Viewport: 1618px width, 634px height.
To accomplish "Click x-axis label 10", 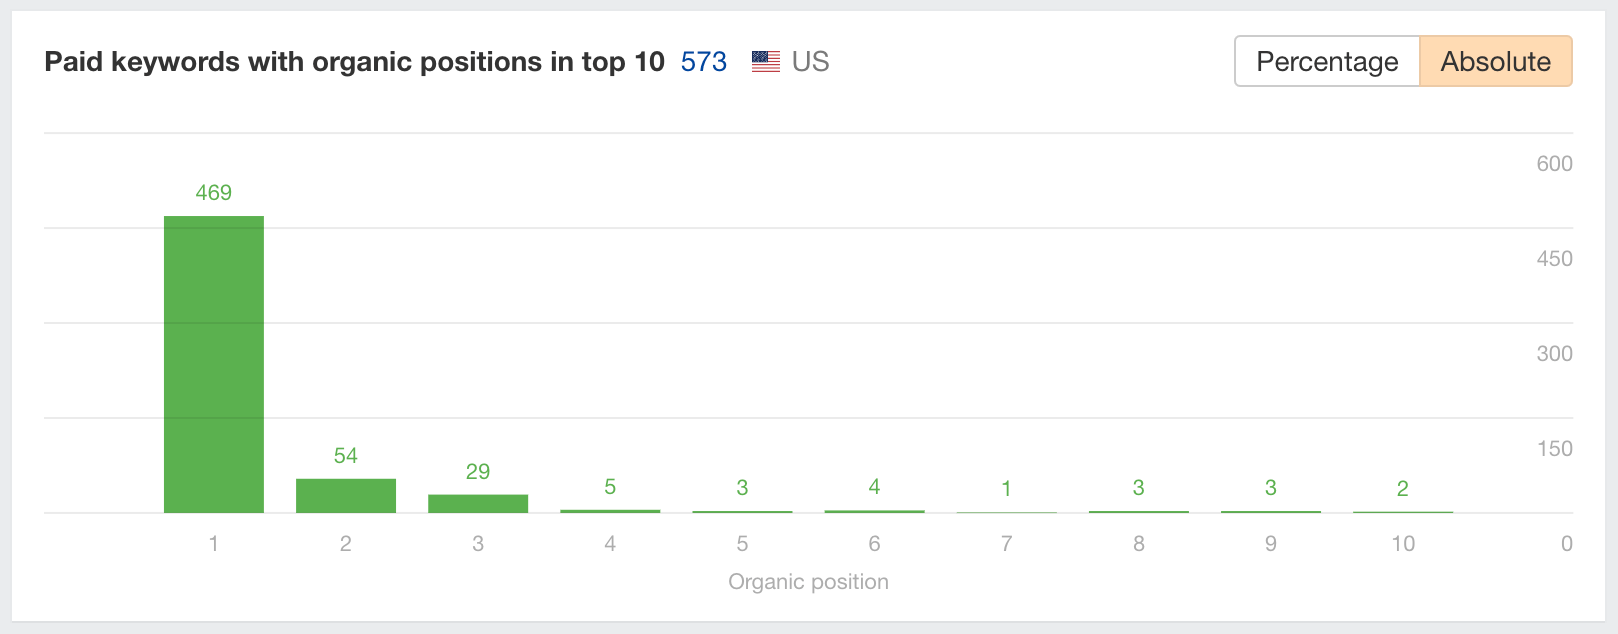I will point(1402,544).
